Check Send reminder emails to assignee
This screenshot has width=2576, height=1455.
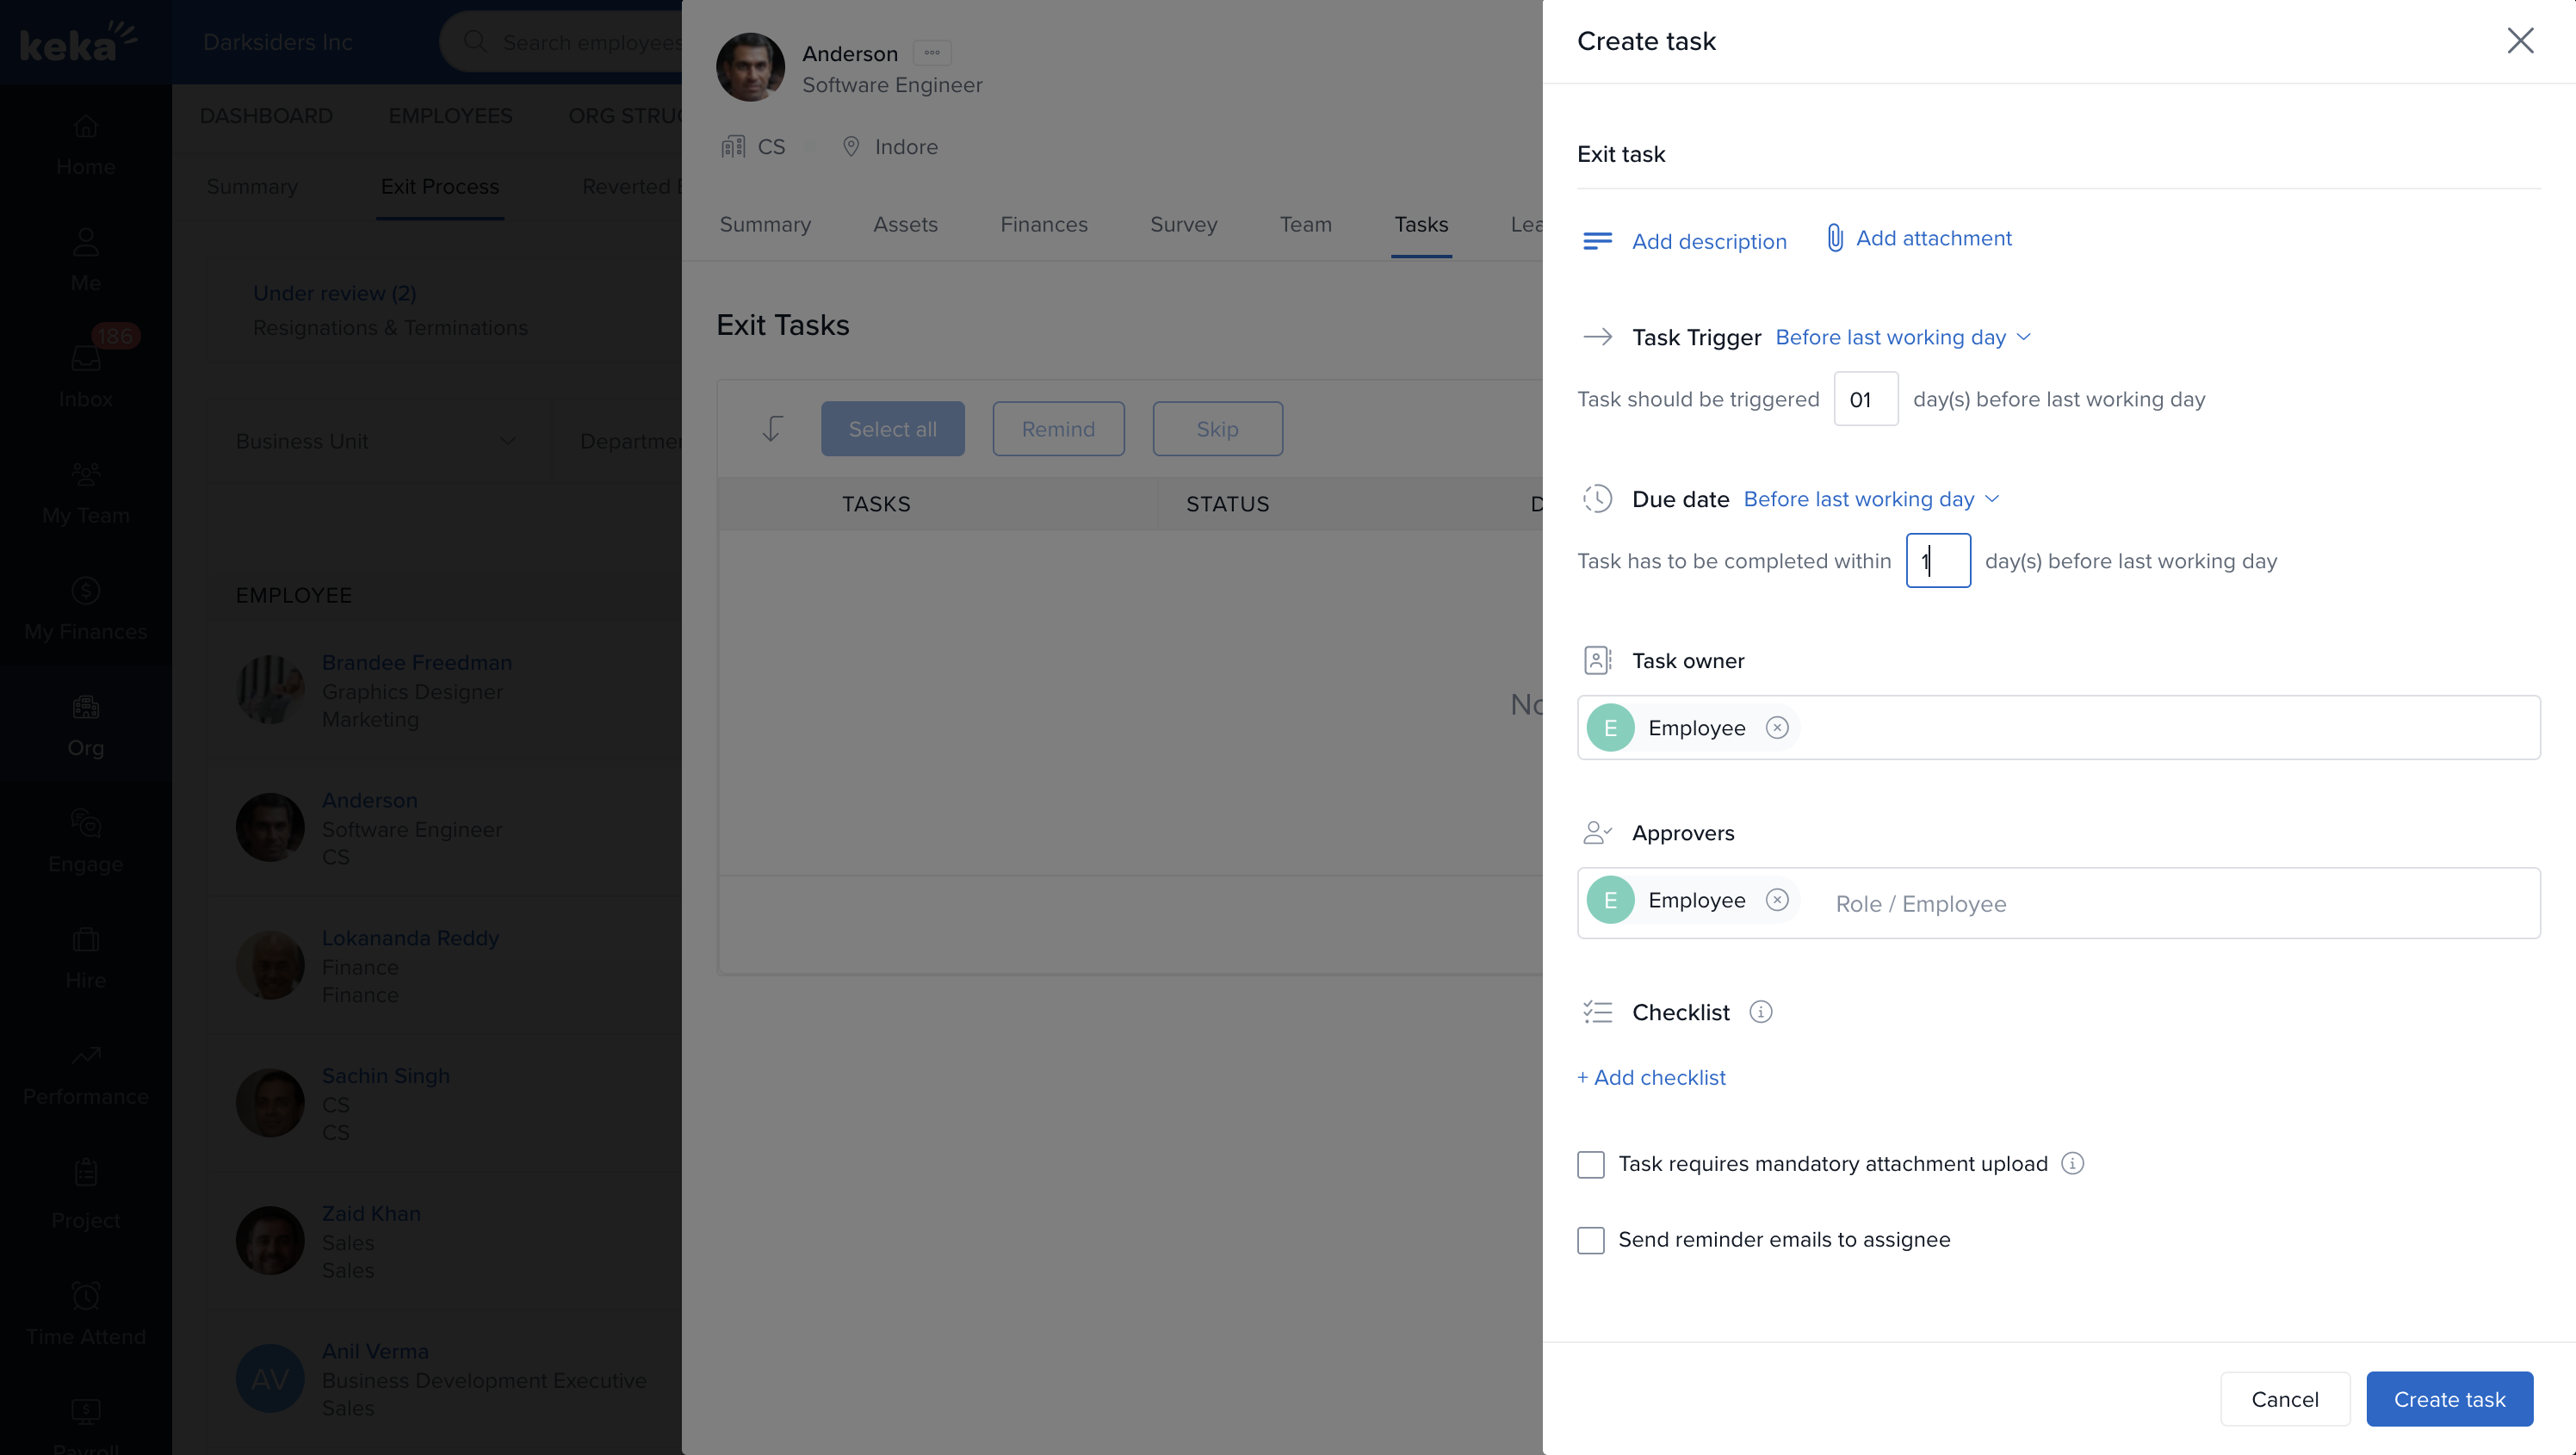1590,1240
